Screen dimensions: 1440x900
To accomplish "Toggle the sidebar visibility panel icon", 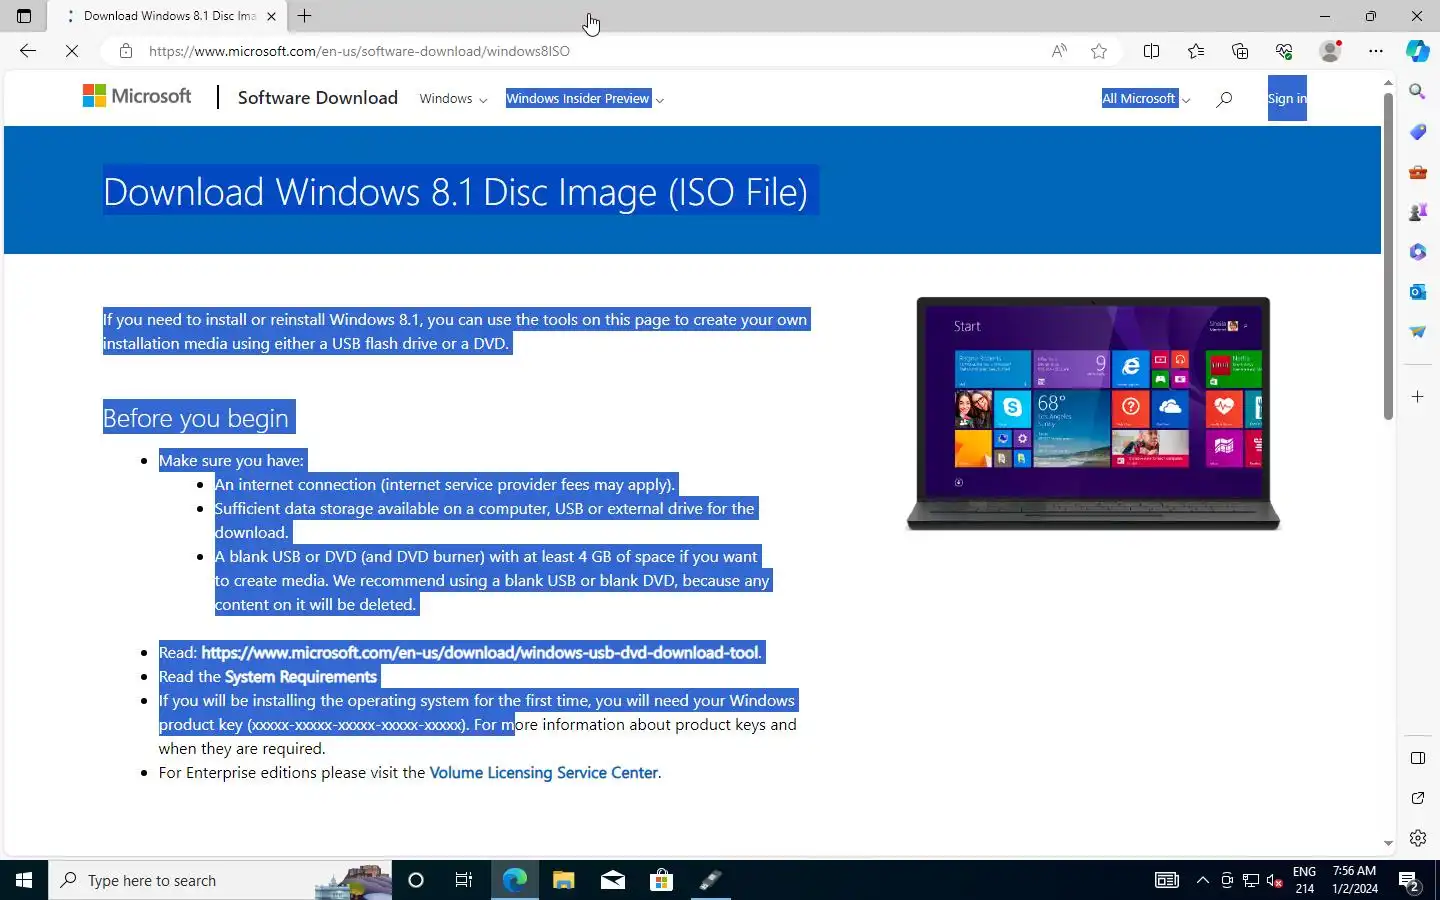I will 1417,758.
